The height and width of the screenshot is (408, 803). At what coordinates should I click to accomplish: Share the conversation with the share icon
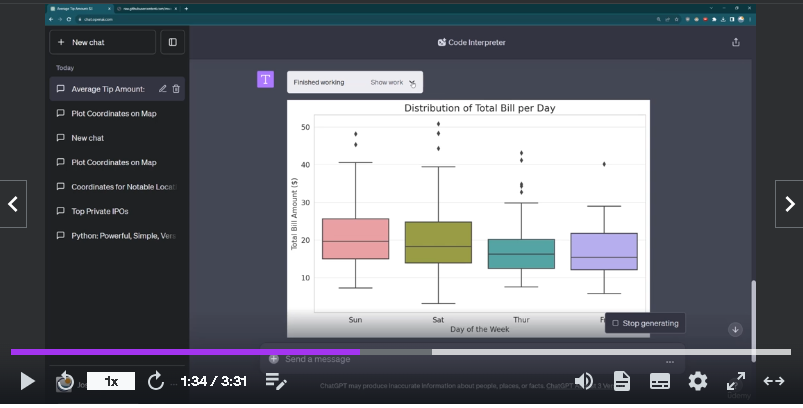click(736, 42)
